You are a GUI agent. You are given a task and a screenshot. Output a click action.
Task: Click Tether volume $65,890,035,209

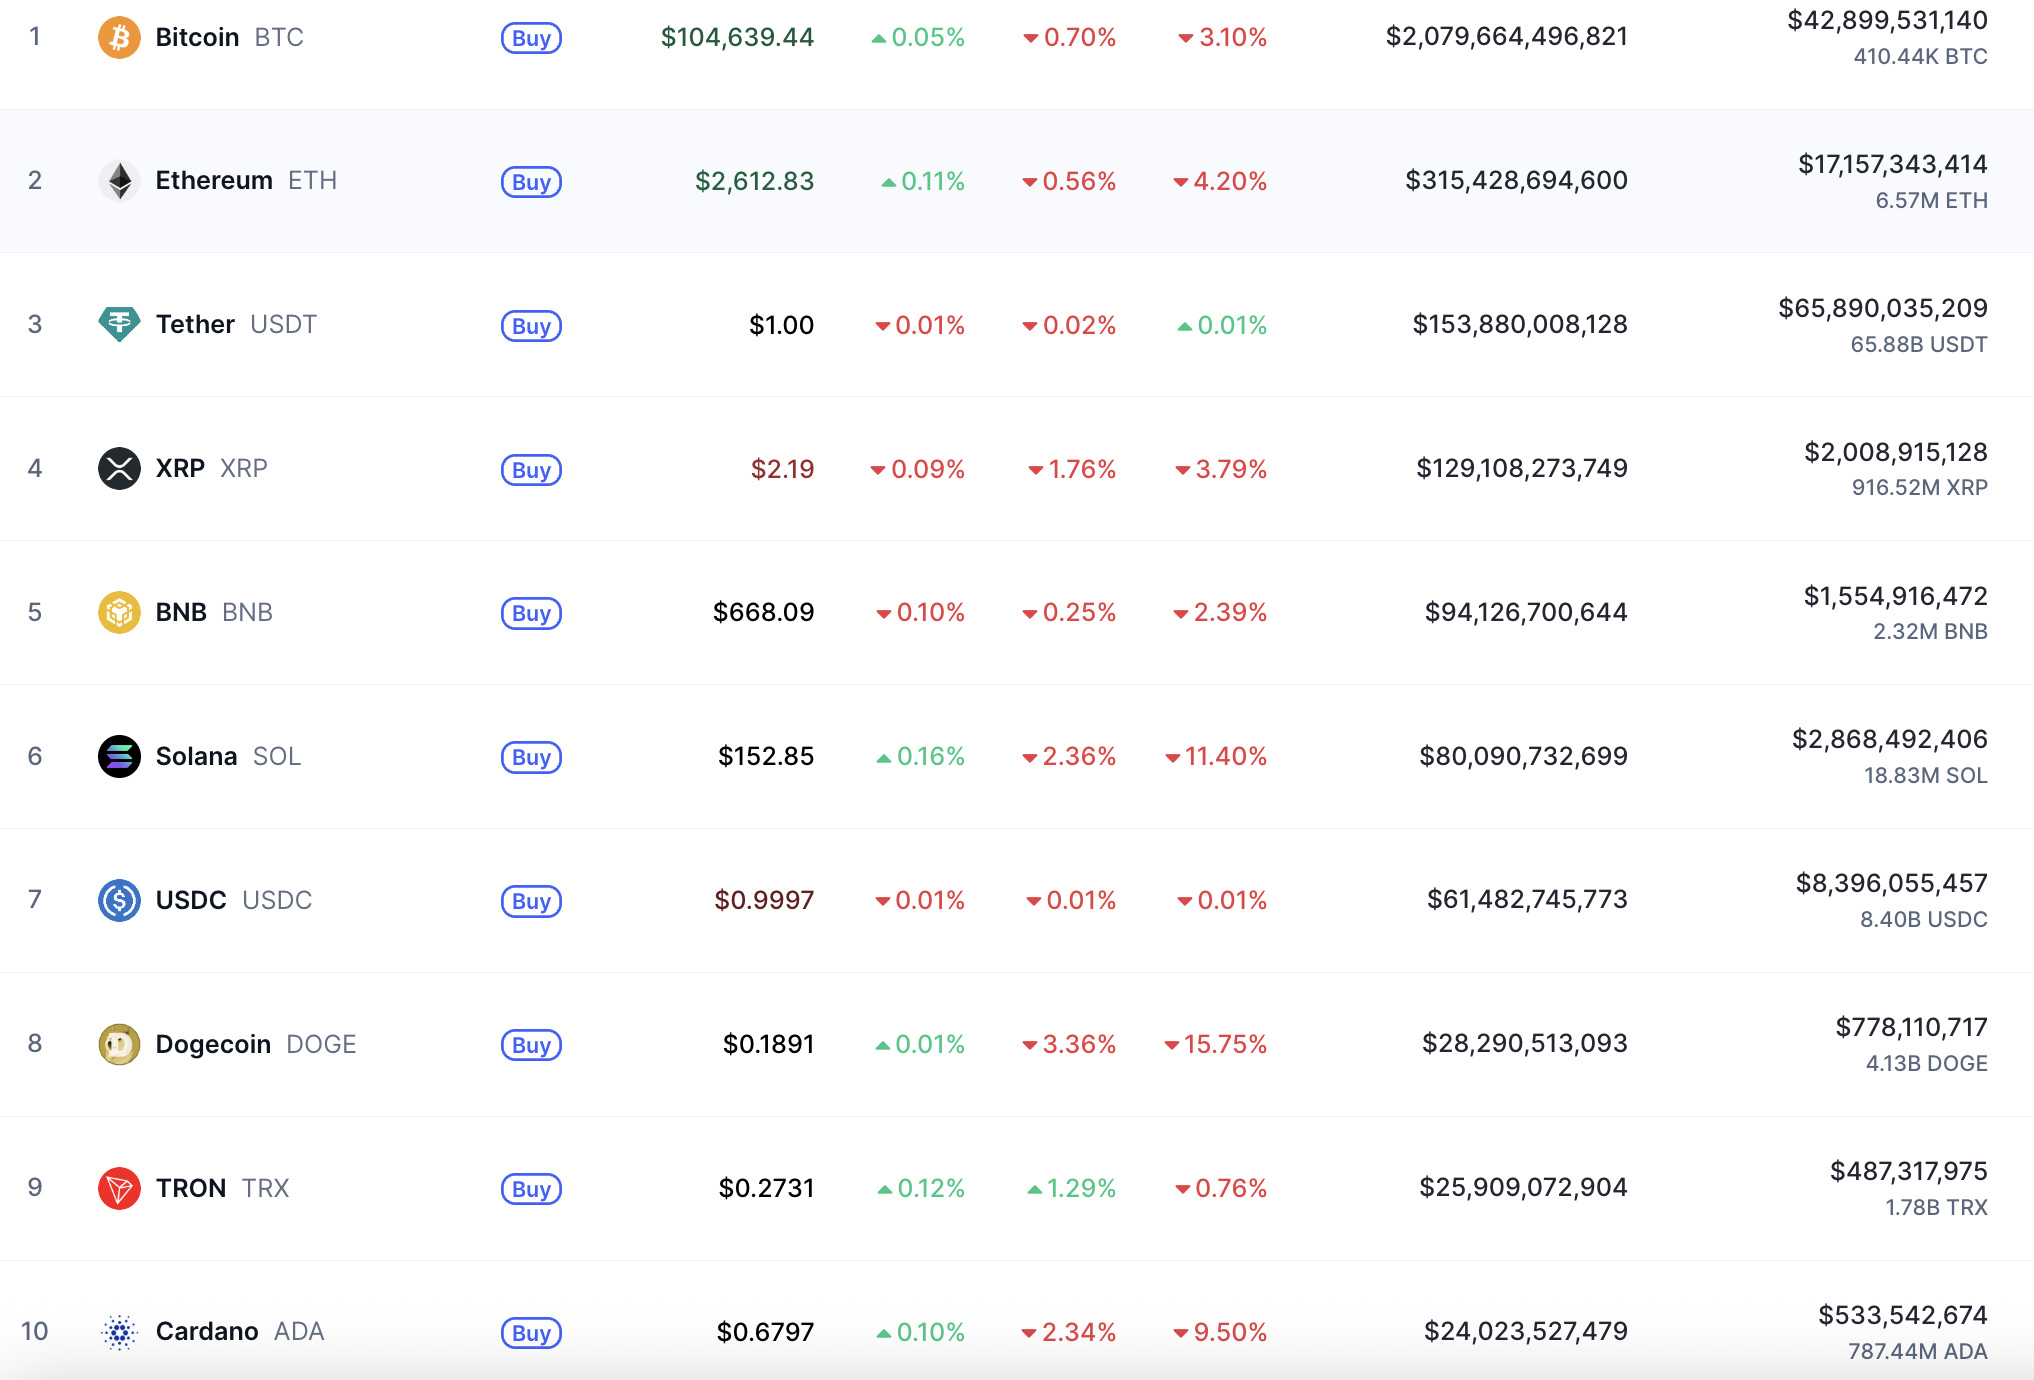[1883, 308]
